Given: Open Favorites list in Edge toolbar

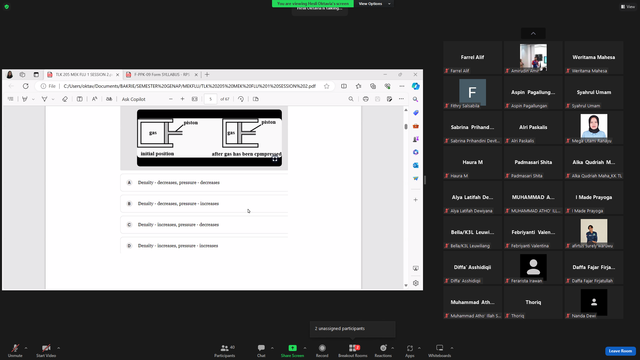Looking at the screenshot, I should 358,86.
